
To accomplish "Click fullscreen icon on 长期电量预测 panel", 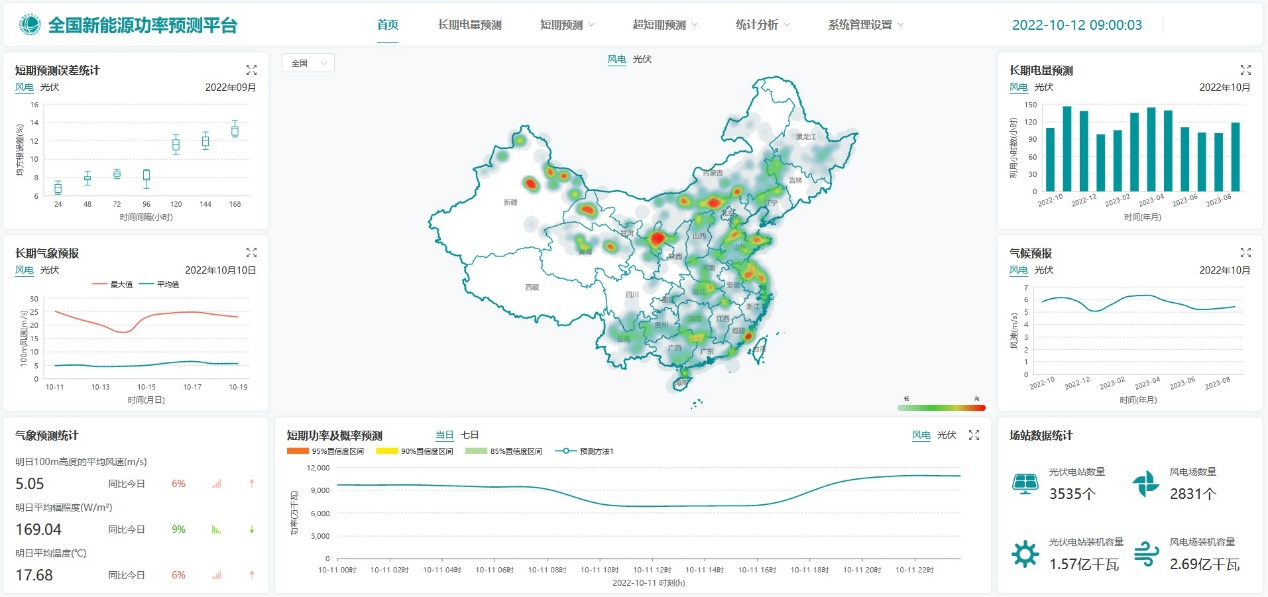I will click(1245, 70).
